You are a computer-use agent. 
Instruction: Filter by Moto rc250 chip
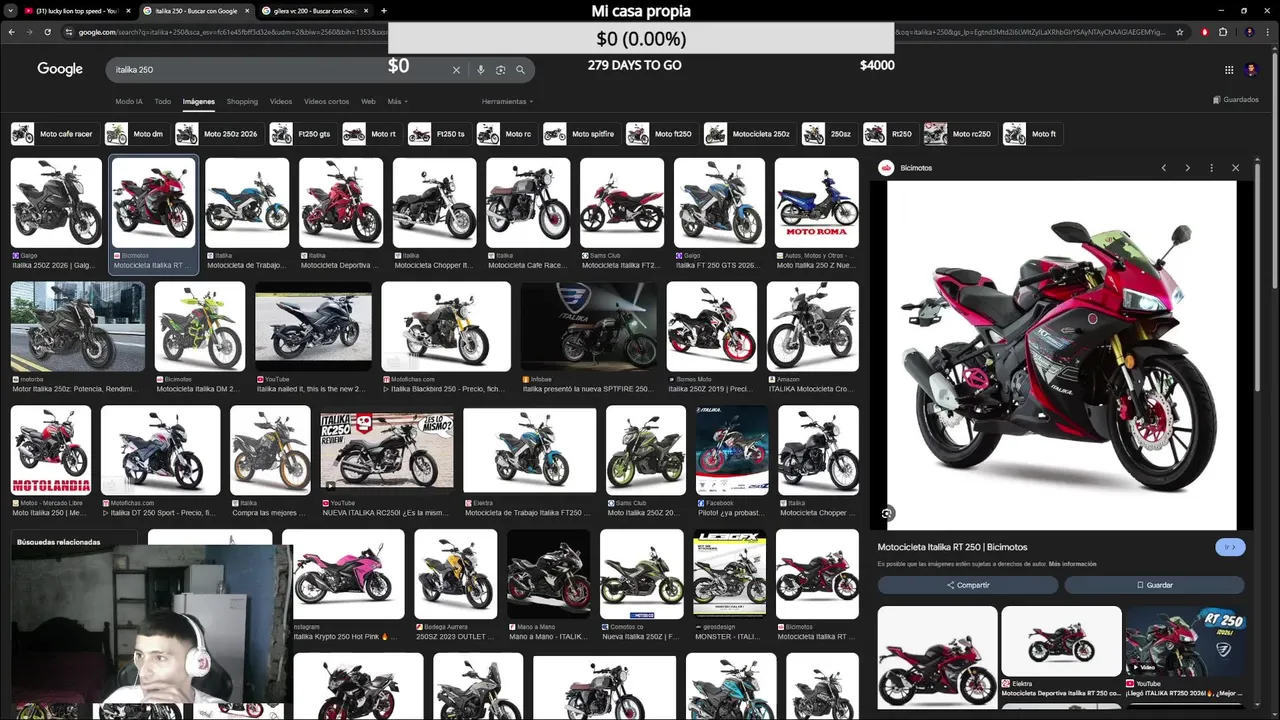960,134
